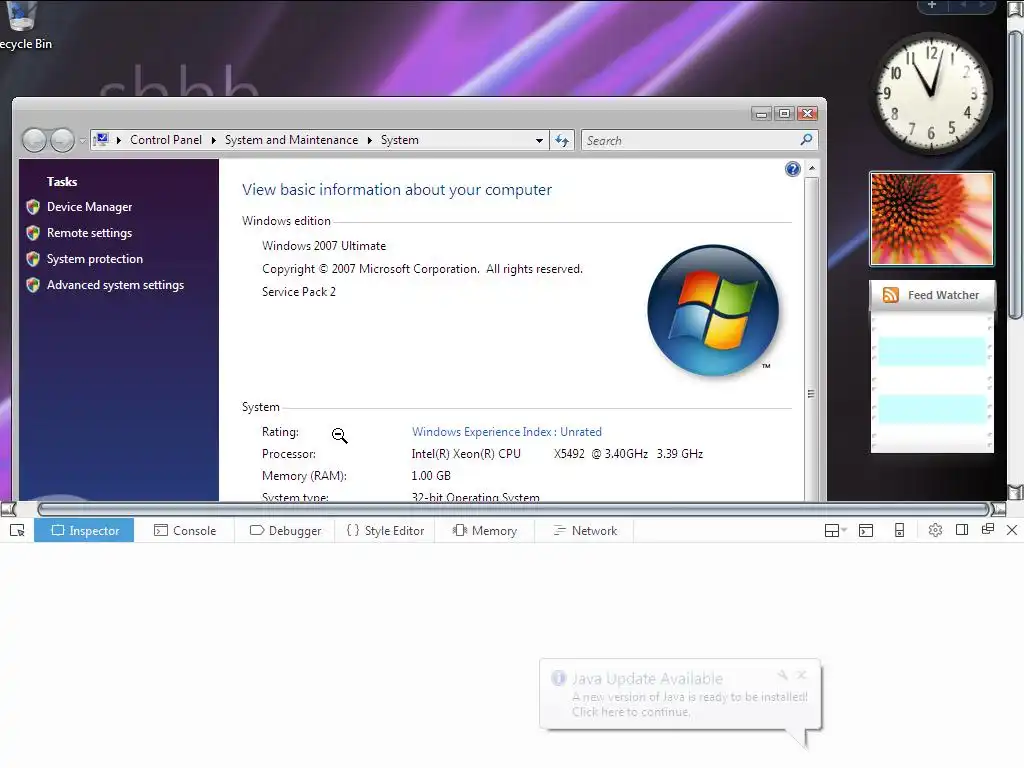Click the Feed Watcher gadget title
Viewport: 1024px width, 768px height.
(x=943, y=295)
